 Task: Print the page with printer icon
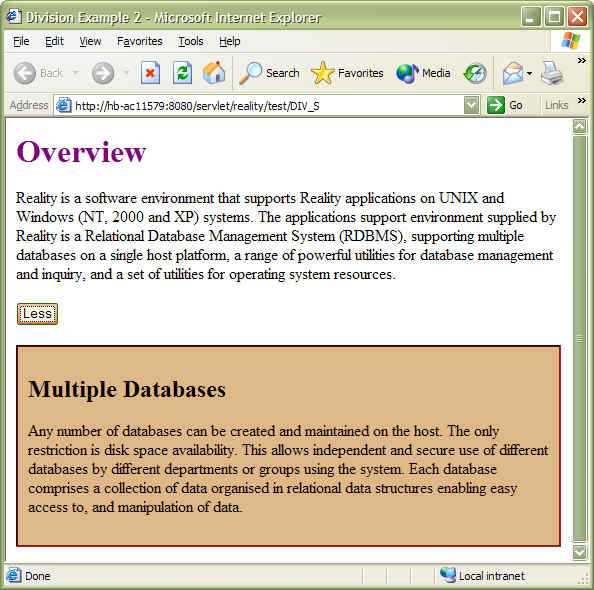click(x=552, y=73)
